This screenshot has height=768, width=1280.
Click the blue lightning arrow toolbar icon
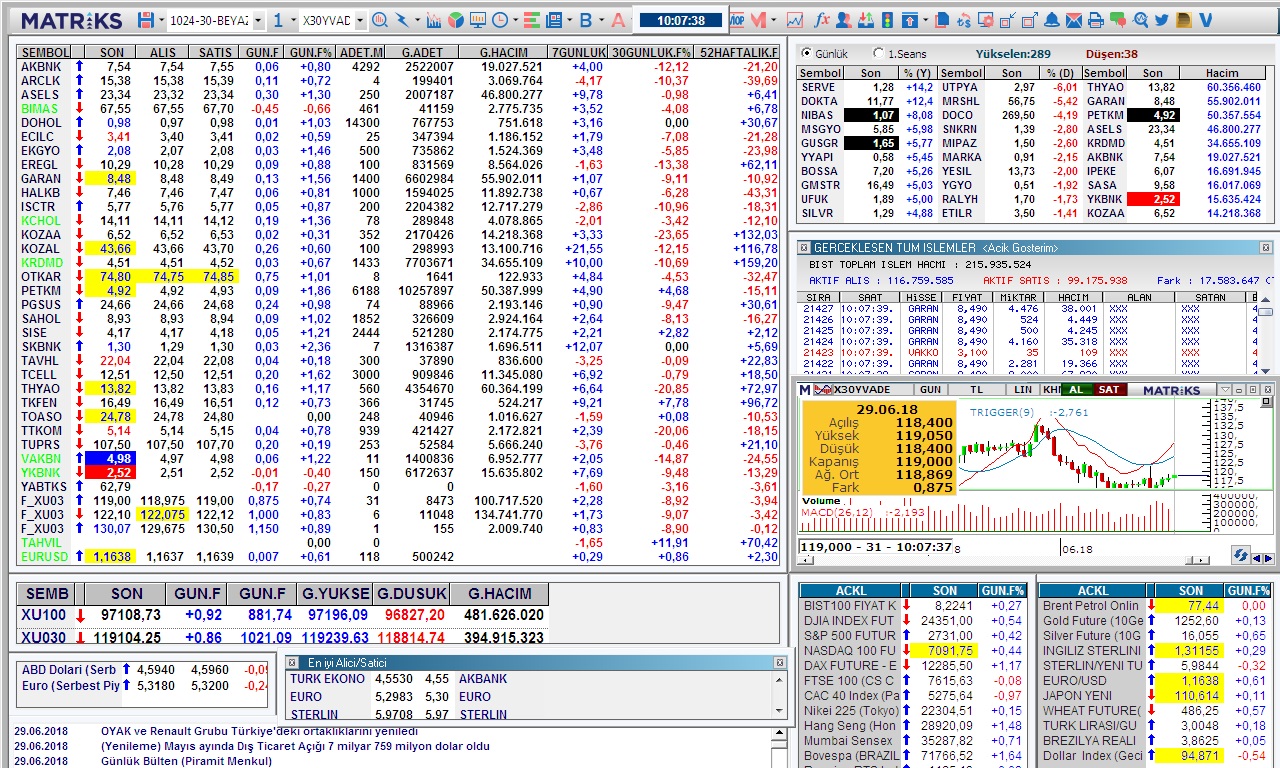pos(402,20)
